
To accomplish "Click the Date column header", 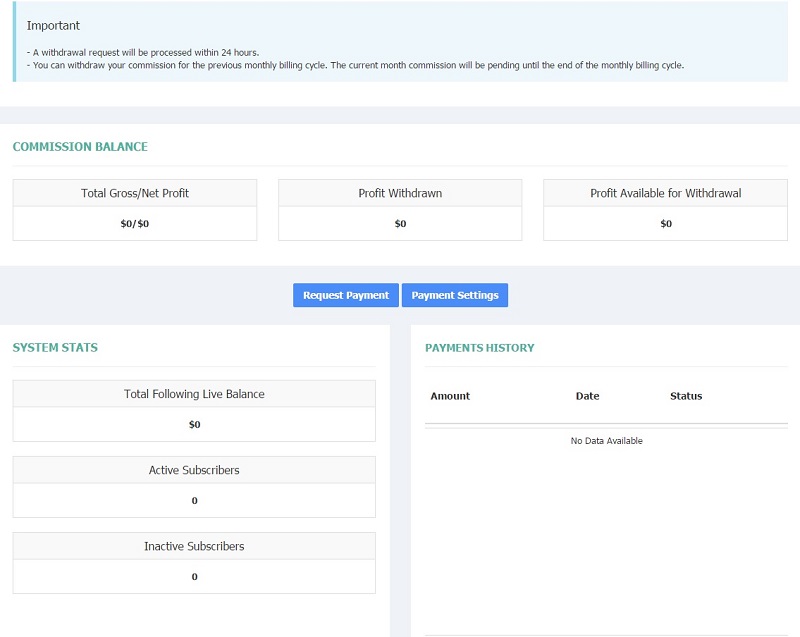I will point(587,396).
